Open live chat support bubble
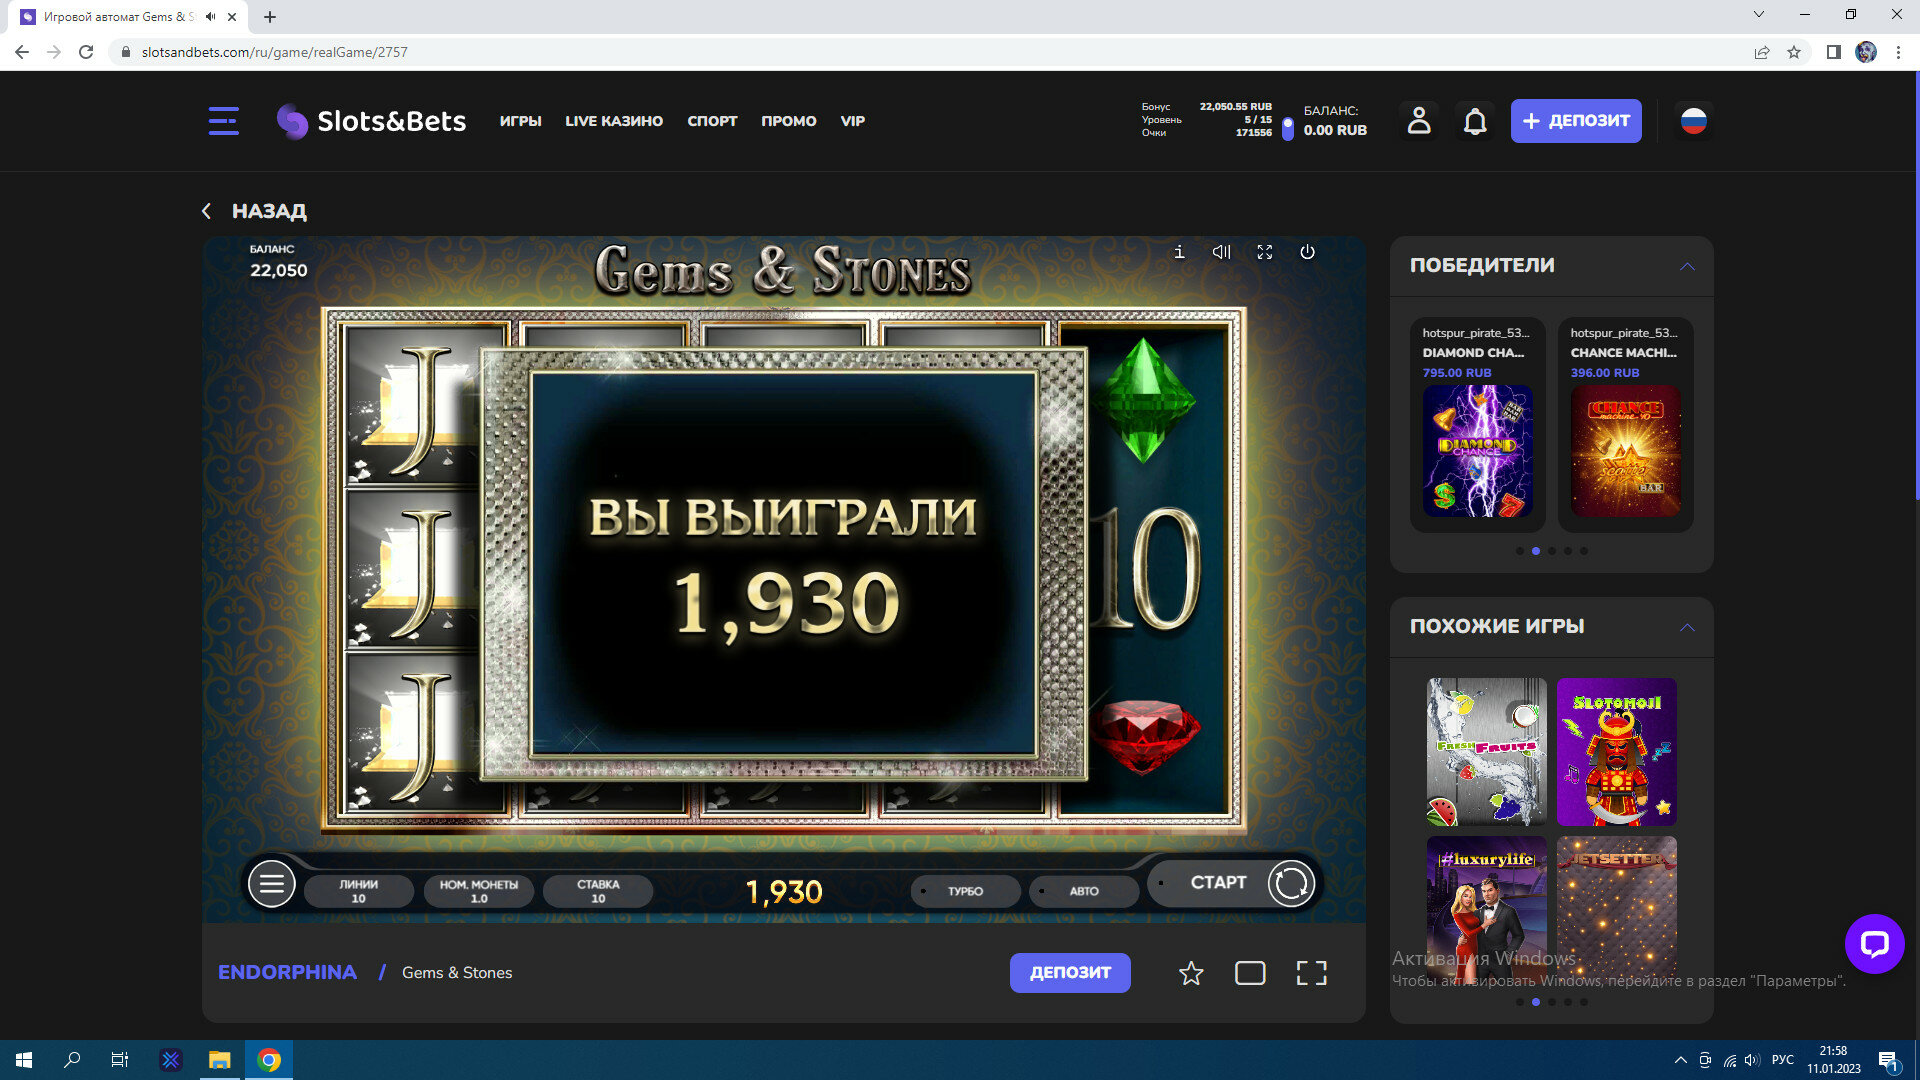This screenshot has width=1920, height=1080. click(x=1874, y=943)
